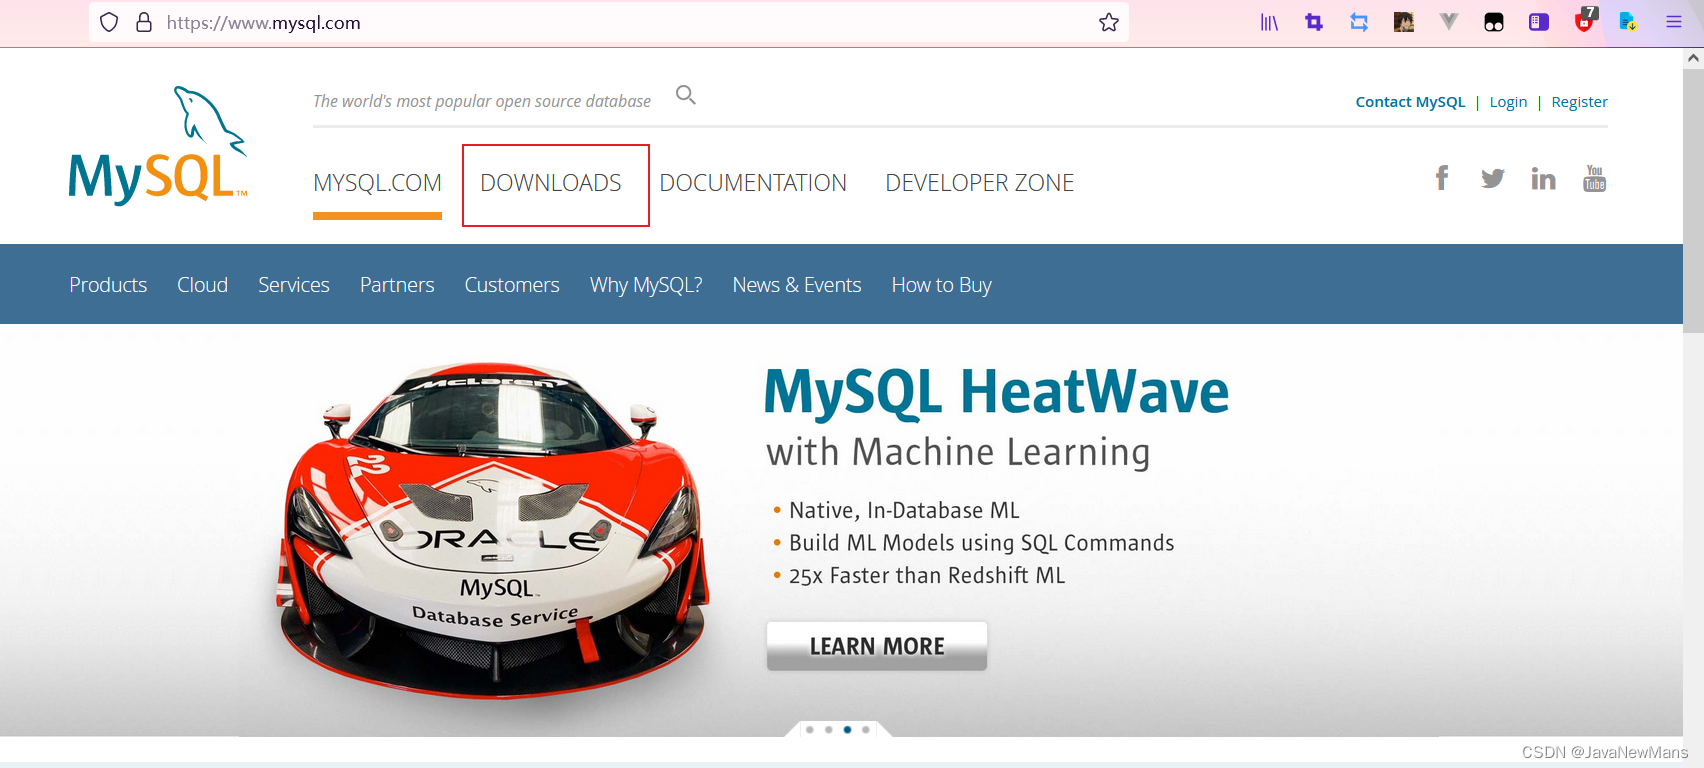Click the translate extension icon
The image size is (1704, 768).
click(1628, 22)
